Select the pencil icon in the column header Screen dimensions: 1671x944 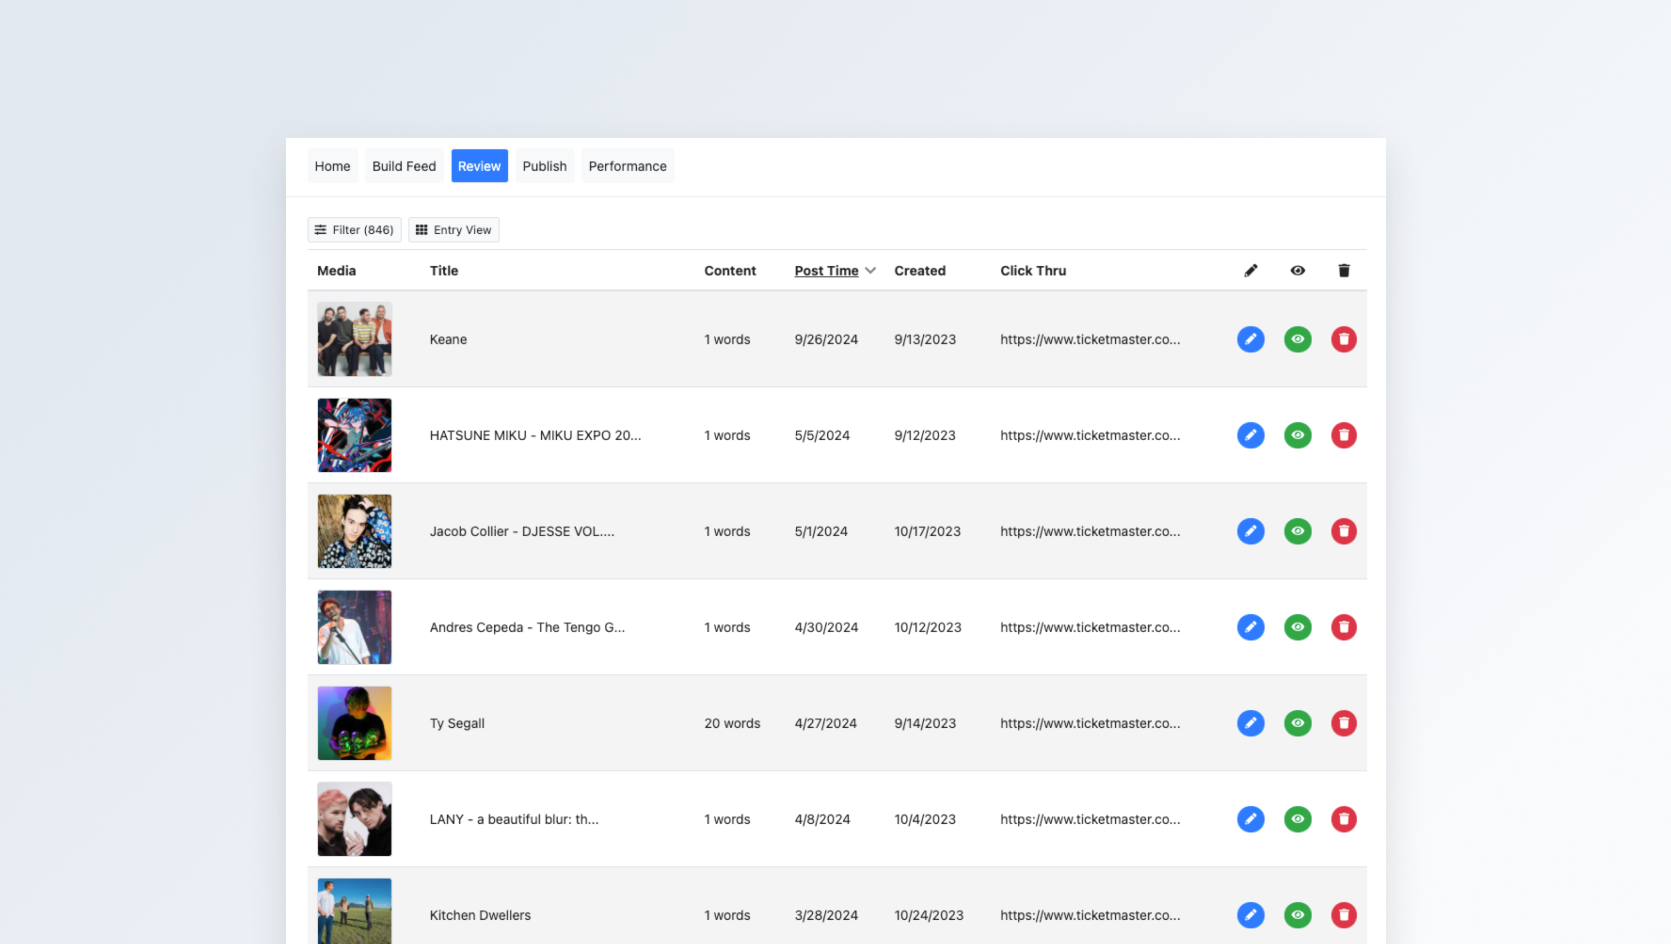(1250, 270)
